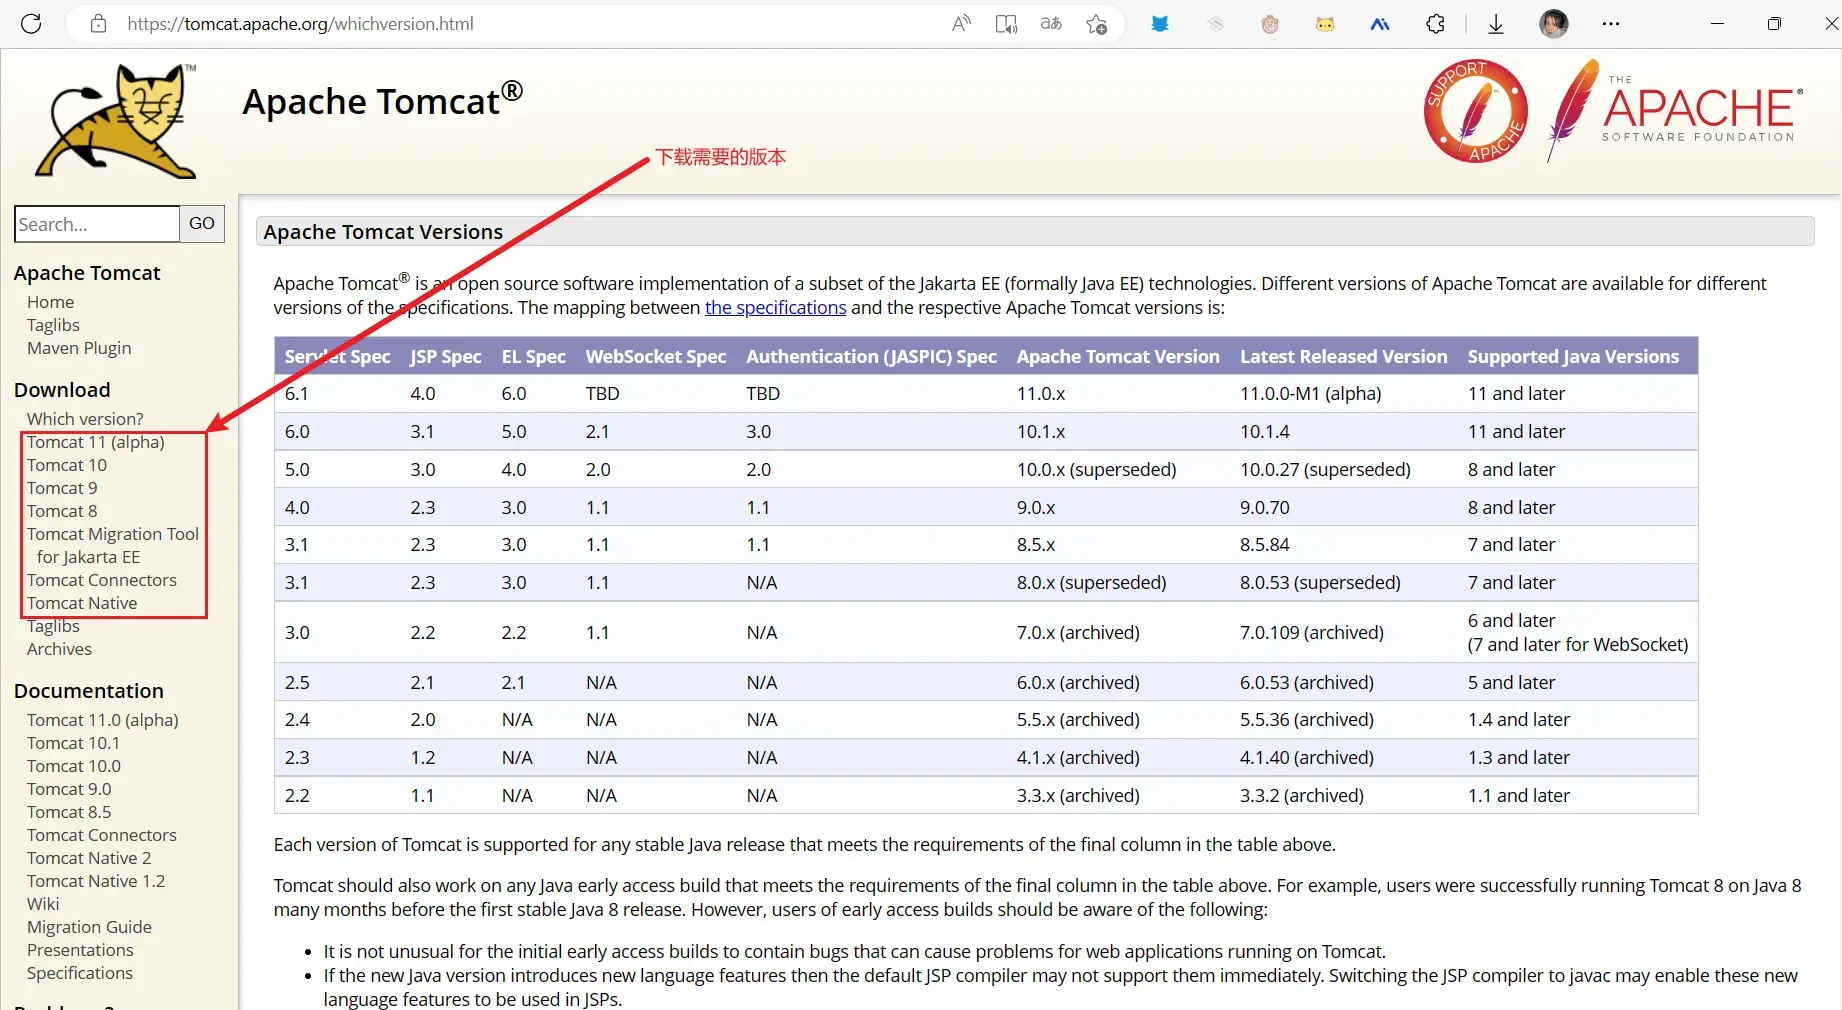Click the user profile avatar
This screenshot has height=1010, width=1842.
click(x=1554, y=24)
